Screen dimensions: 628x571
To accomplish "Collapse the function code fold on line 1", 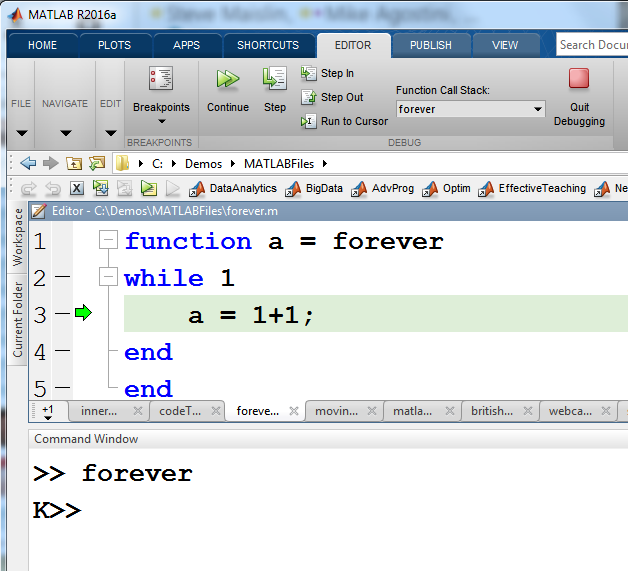I will coord(108,241).
